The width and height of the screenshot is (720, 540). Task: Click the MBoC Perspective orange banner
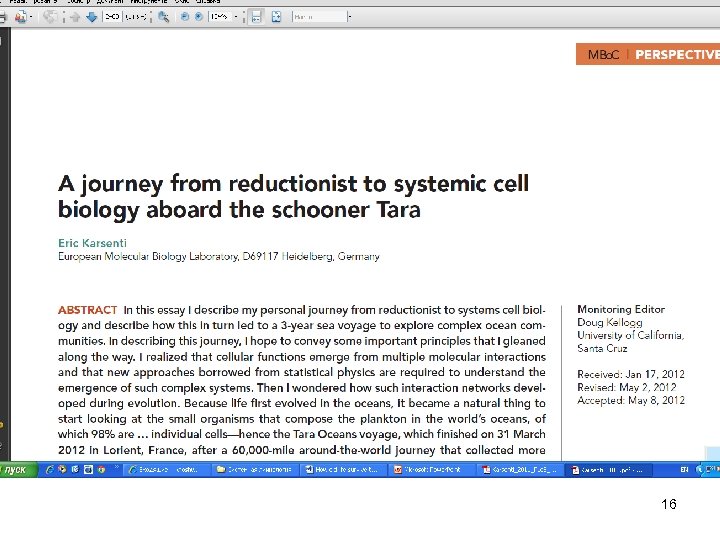point(648,54)
